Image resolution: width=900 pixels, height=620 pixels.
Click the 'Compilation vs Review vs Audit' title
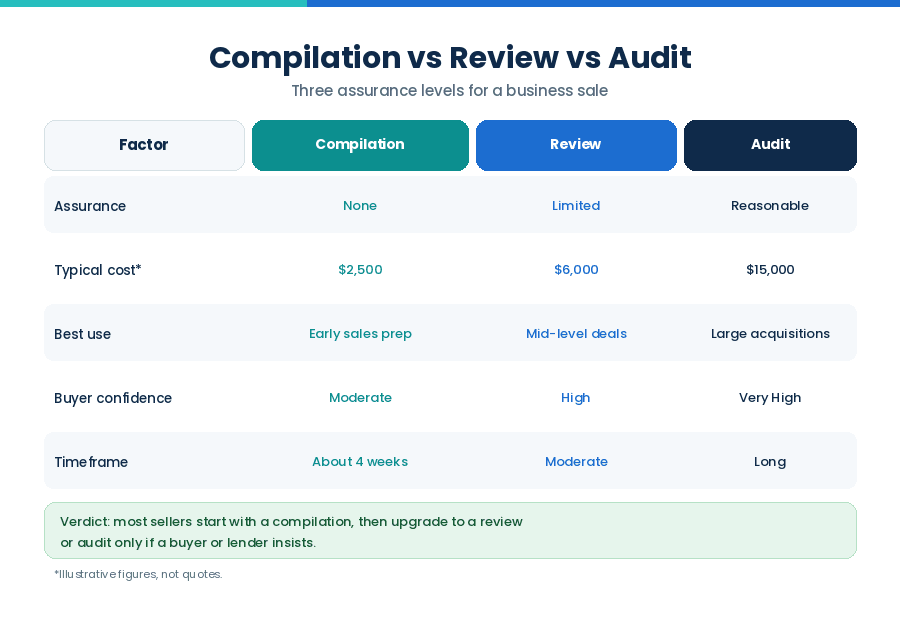coord(450,58)
